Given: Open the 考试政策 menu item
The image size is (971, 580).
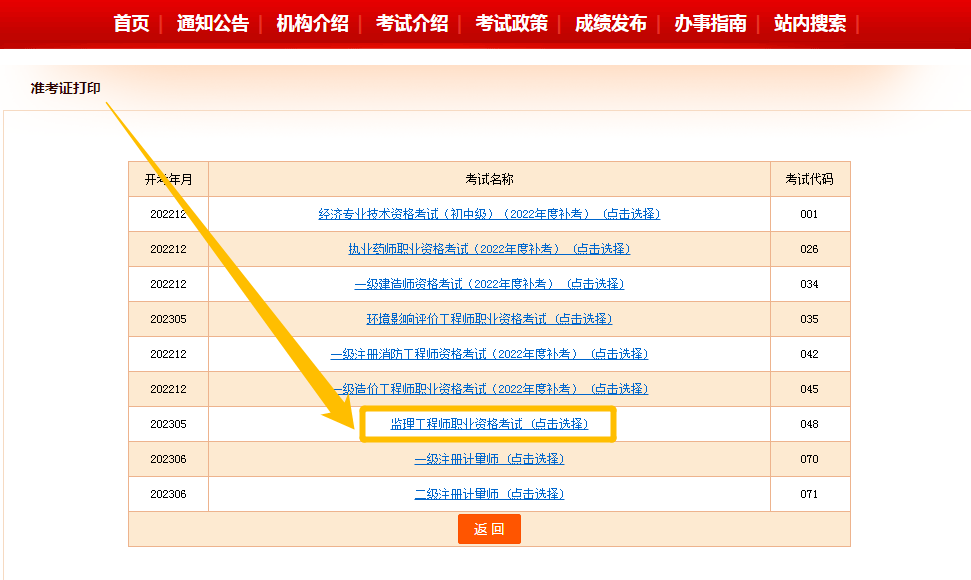Looking at the screenshot, I should point(512,24).
